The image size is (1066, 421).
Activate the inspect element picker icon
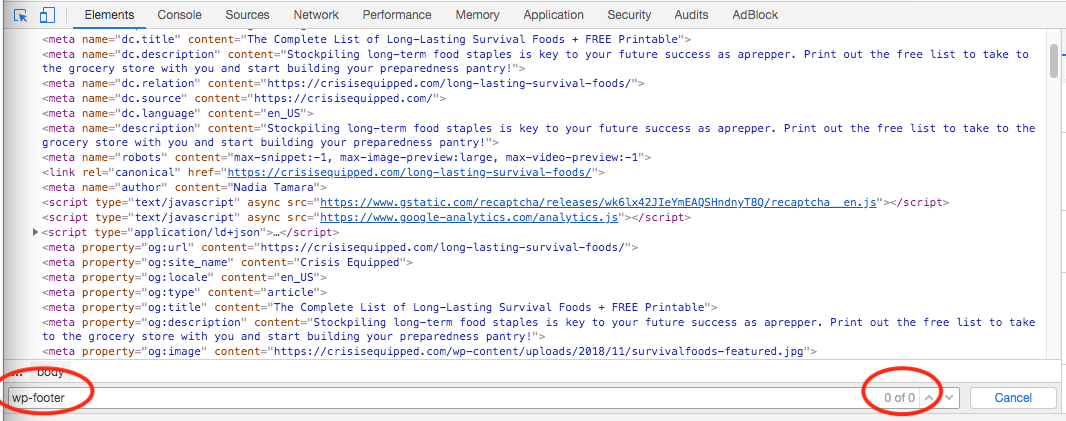pyautogui.click(x=21, y=15)
